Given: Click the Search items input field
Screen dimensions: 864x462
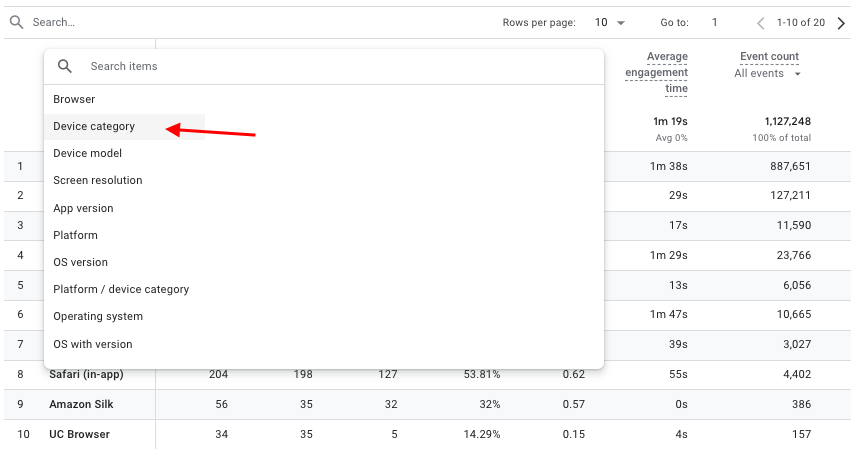Looking at the screenshot, I should 330,66.
